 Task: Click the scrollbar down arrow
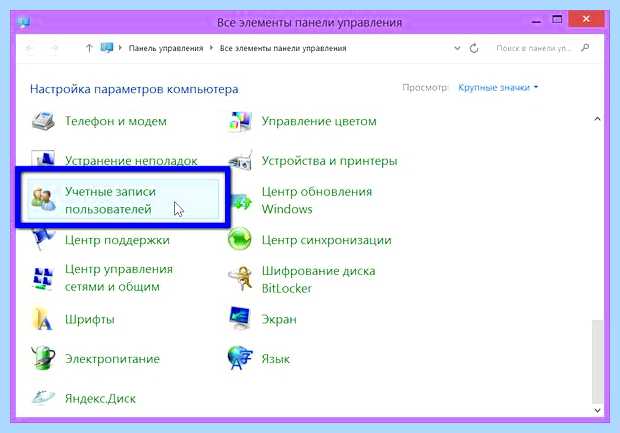[x=597, y=410]
